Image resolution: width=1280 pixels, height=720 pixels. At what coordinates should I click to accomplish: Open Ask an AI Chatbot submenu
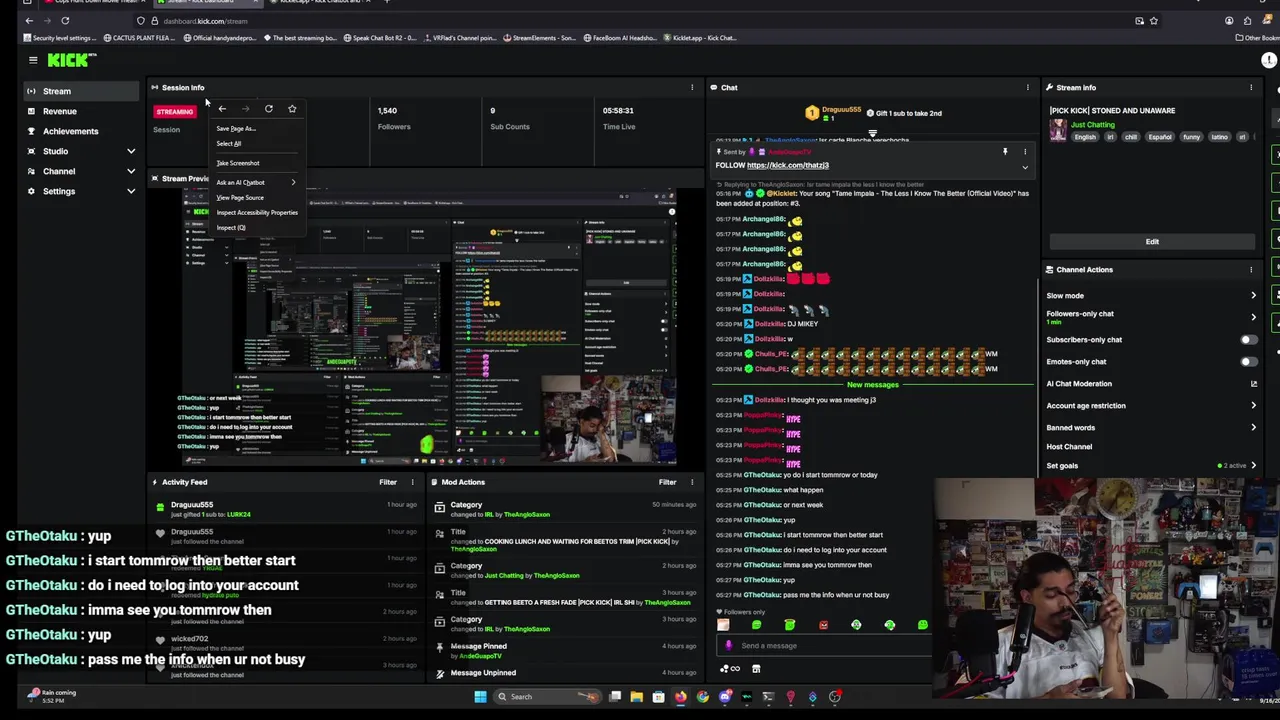tap(256, 182)
